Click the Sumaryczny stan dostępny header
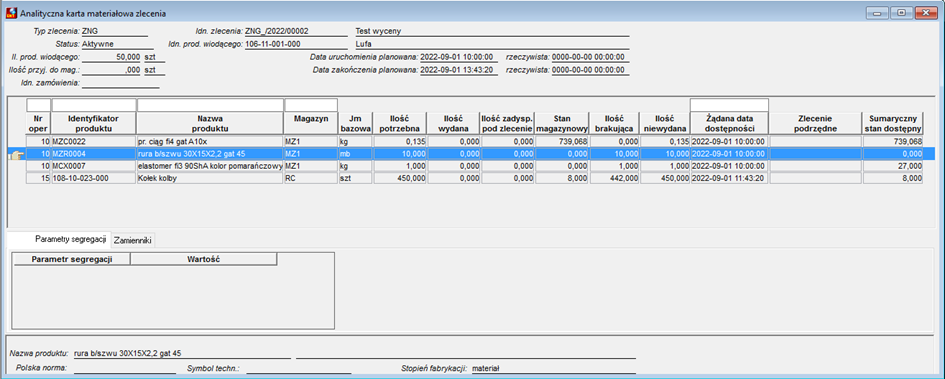Viewport: 945px width, 379px height. pyautogui.click(x=893, y=124)
